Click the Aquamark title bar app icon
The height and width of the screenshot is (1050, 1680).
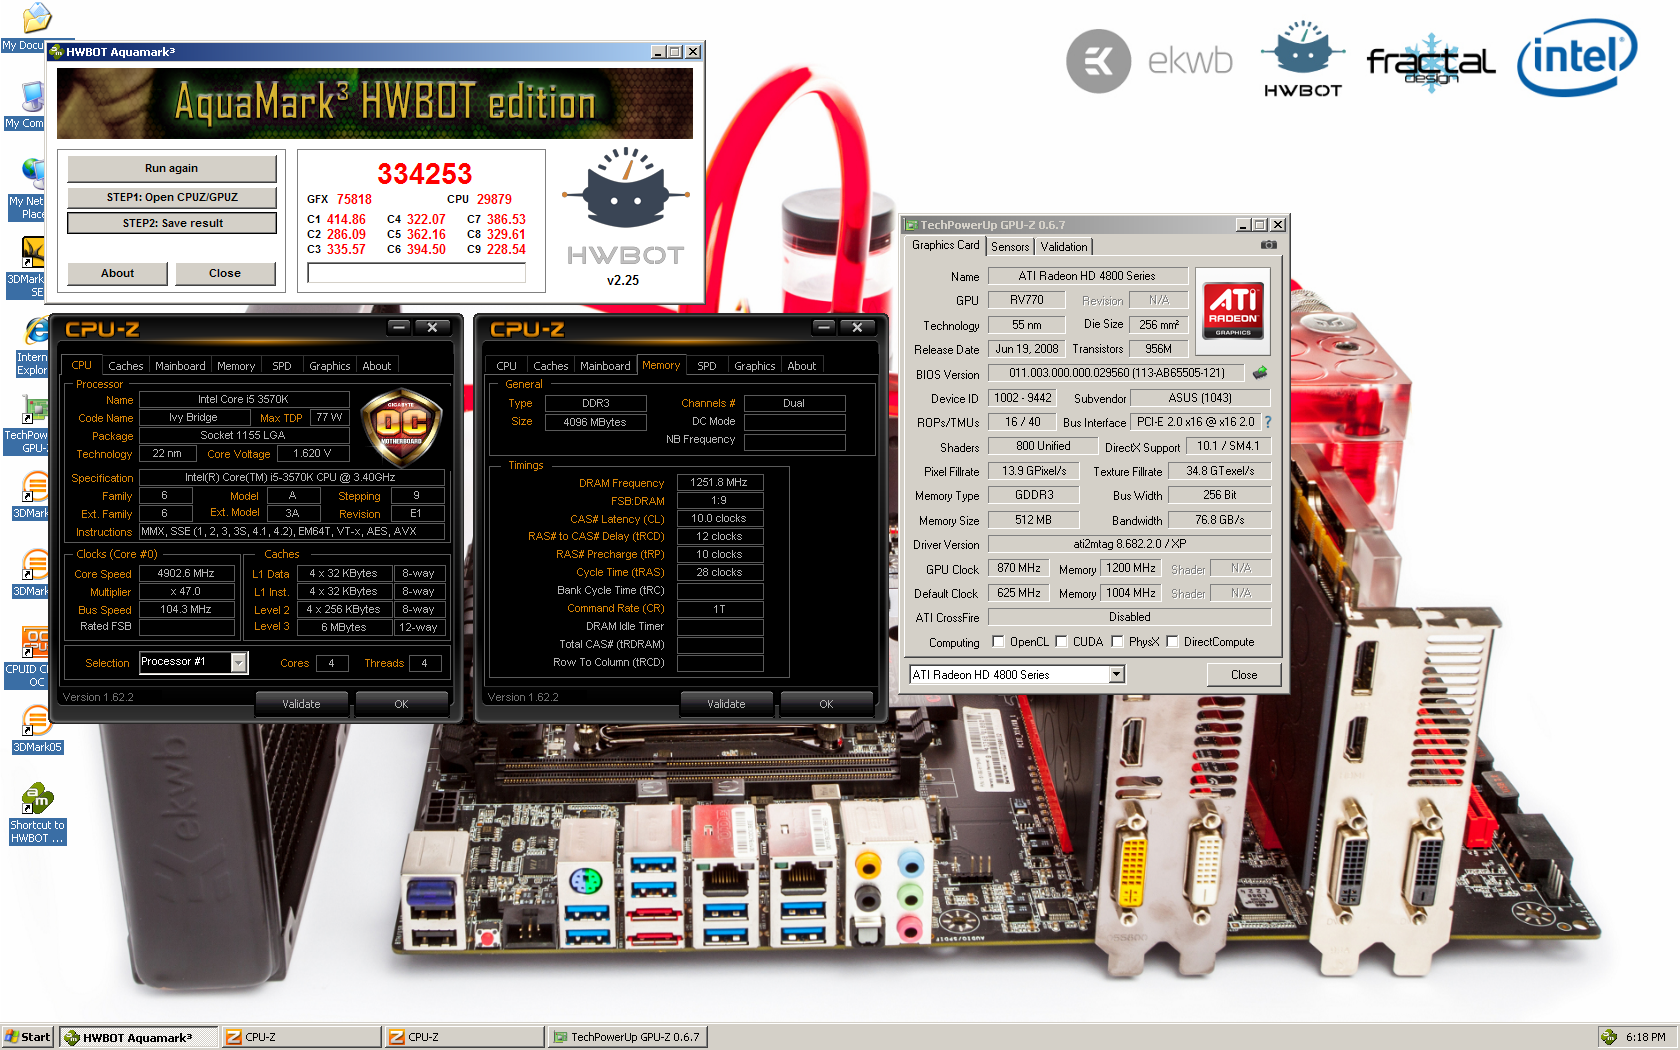click(56, 52)
